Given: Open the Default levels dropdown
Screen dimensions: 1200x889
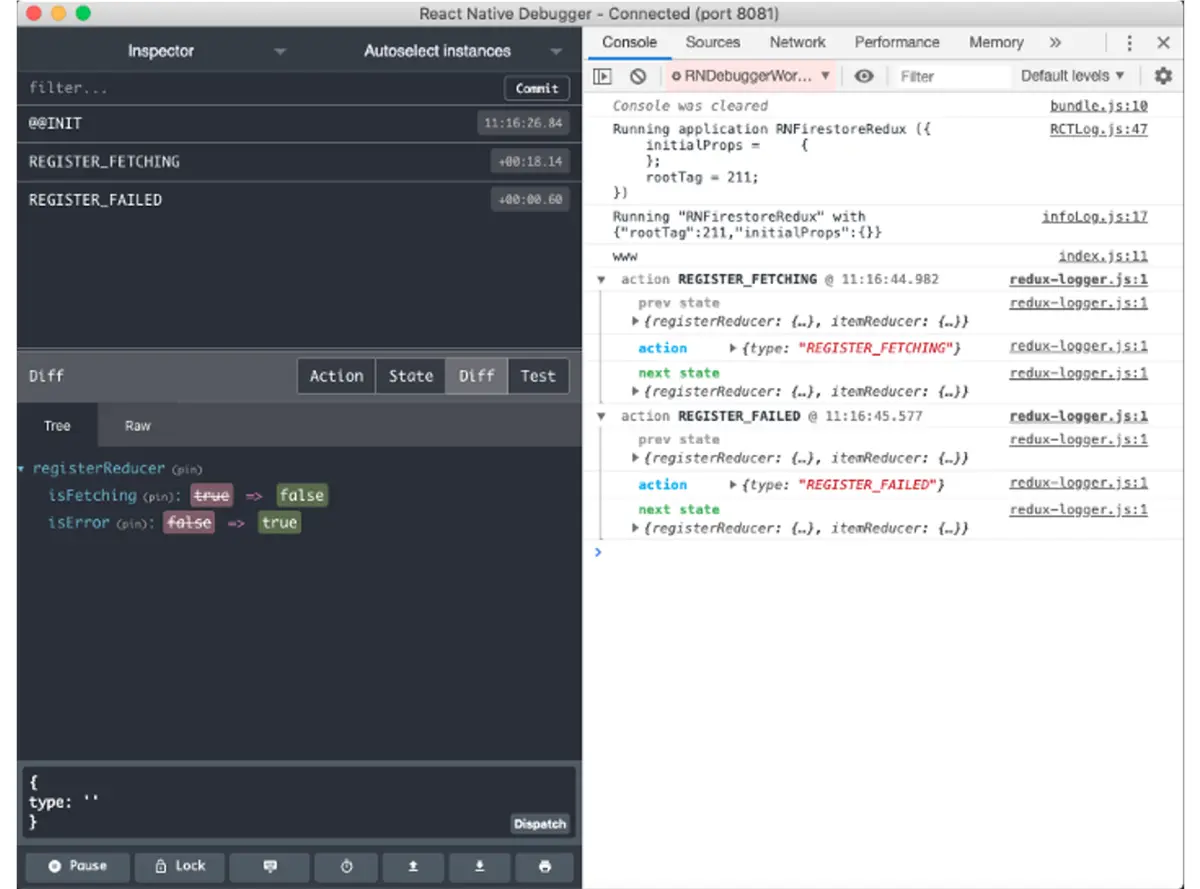Looking at the screenshot, I should (x=1072, y=75).
